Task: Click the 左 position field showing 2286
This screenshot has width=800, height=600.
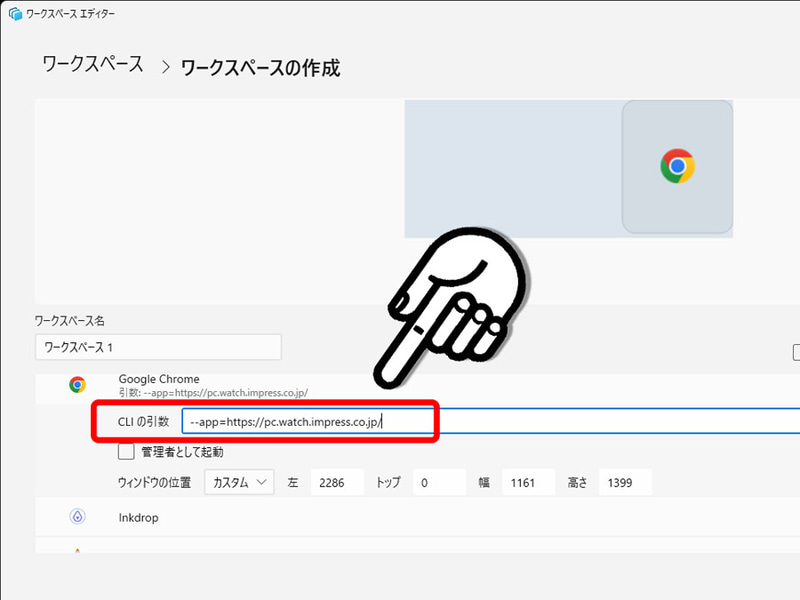Action: pos(337,482)
